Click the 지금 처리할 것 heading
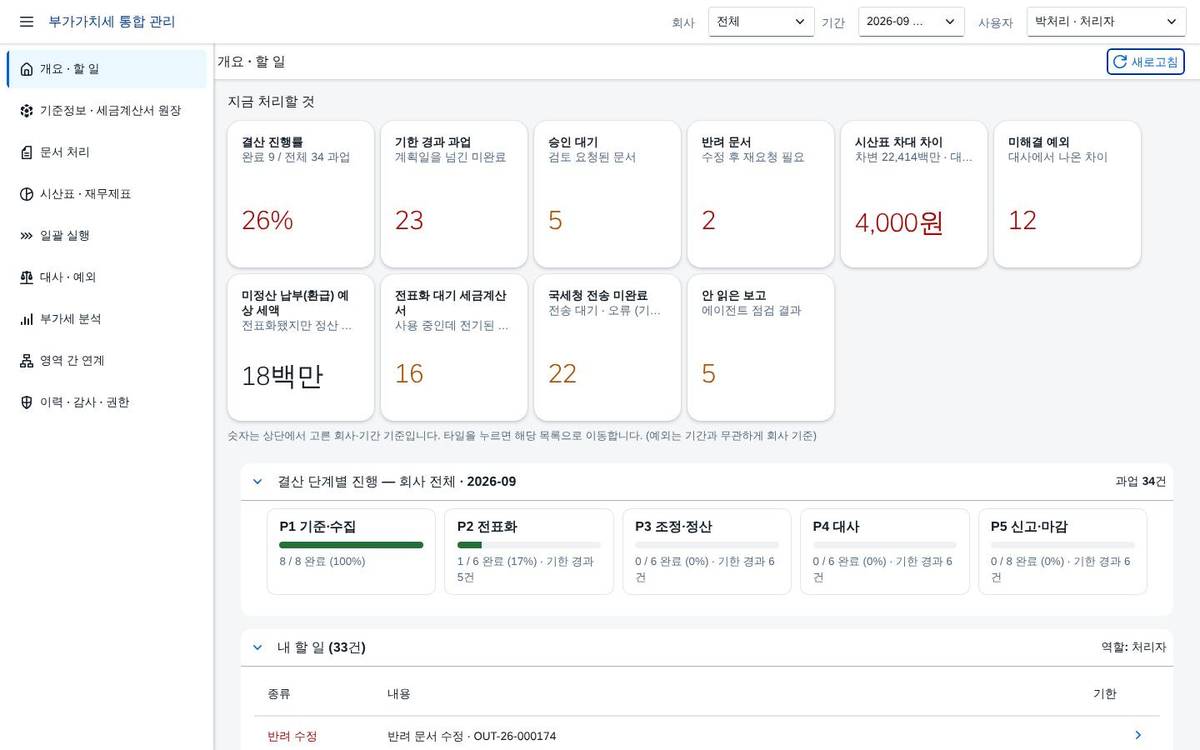The width and height of the screenshot is (1200, 750). (x=271, y=102)
